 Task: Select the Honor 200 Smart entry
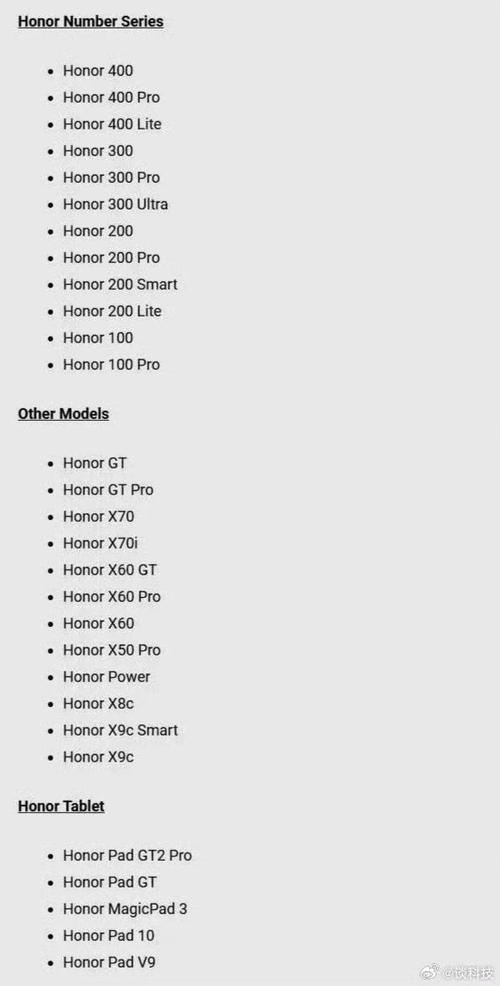(120, 284)
